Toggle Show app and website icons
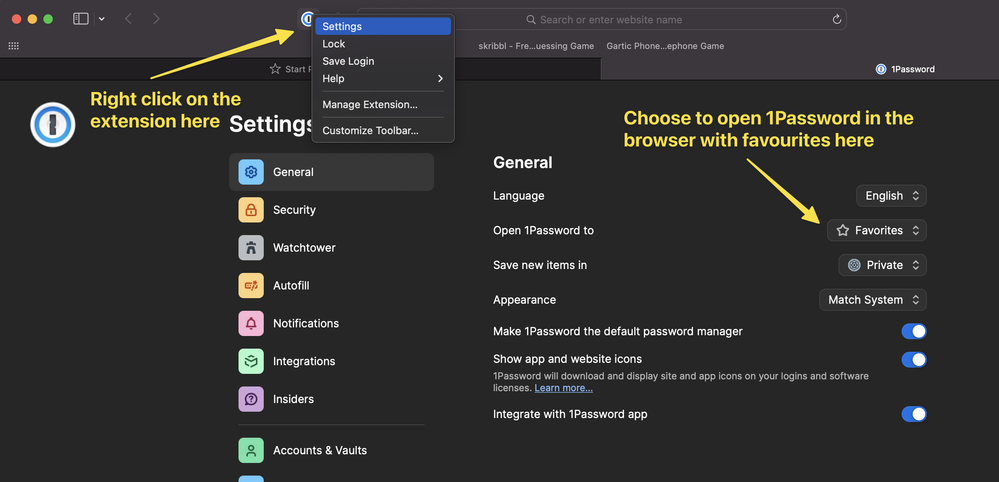This screenshot has height=482, width=999. (913, 359)
